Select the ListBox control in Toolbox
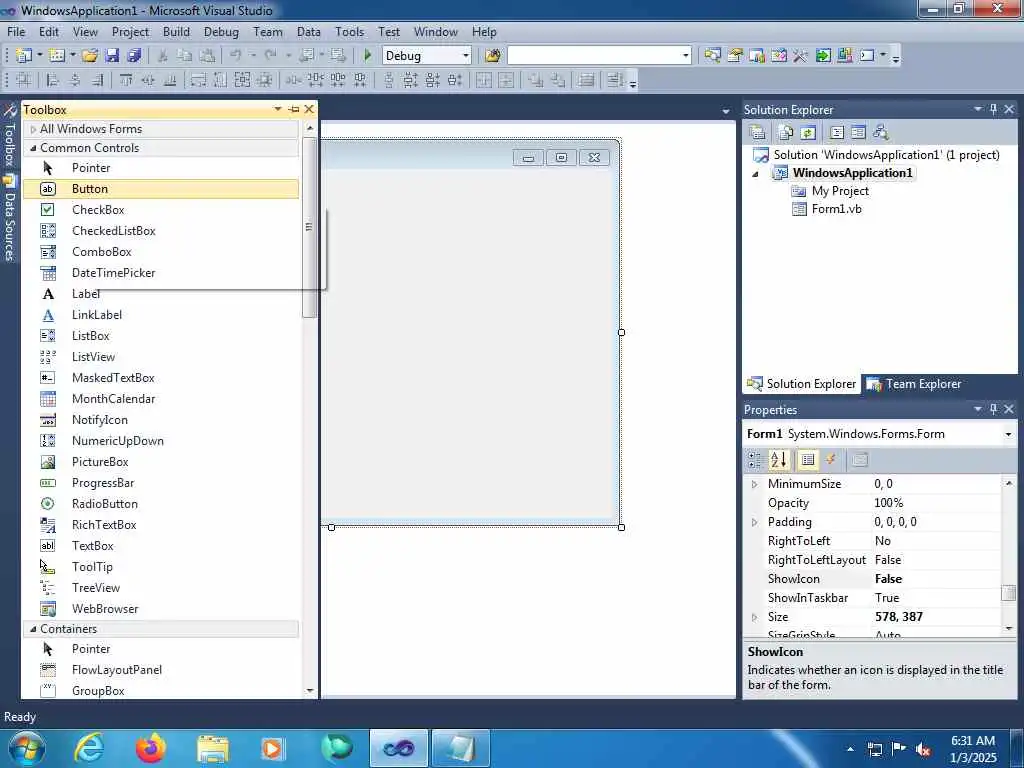1024x768 pixels. coord(161,336)
